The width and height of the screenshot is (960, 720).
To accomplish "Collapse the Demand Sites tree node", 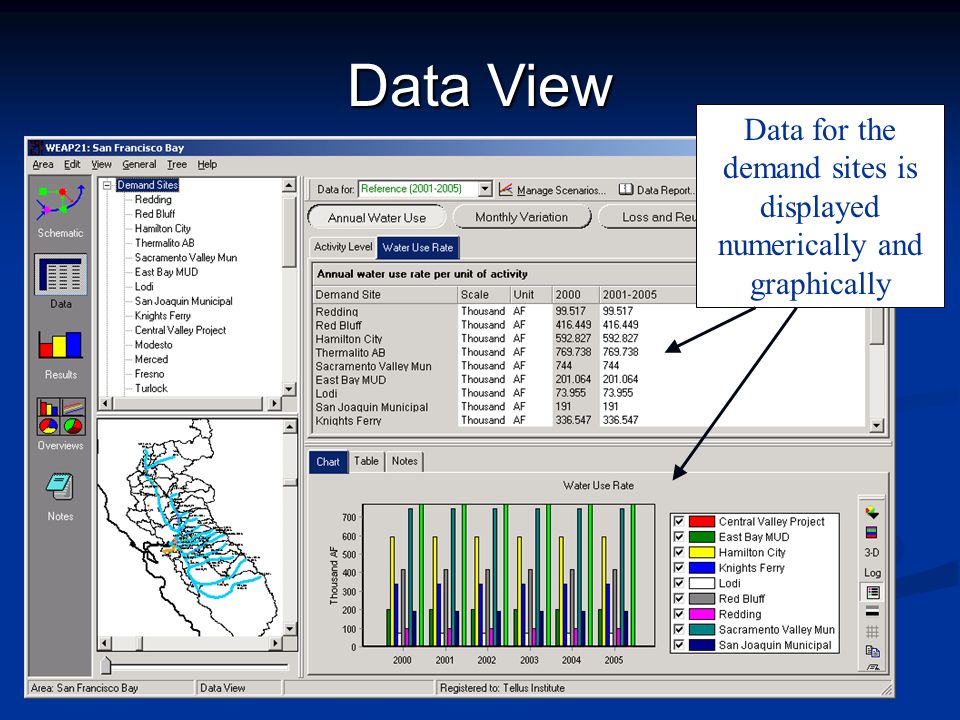I will click(x=108, y=185).
